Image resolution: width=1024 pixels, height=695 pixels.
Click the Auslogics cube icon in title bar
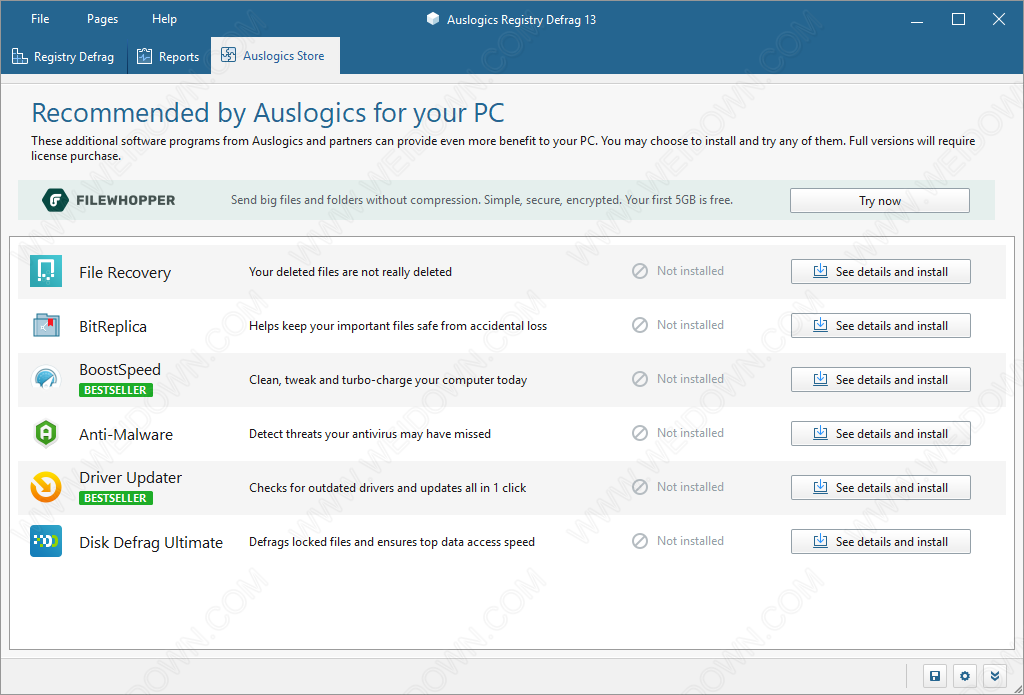(x=432, y=19)
